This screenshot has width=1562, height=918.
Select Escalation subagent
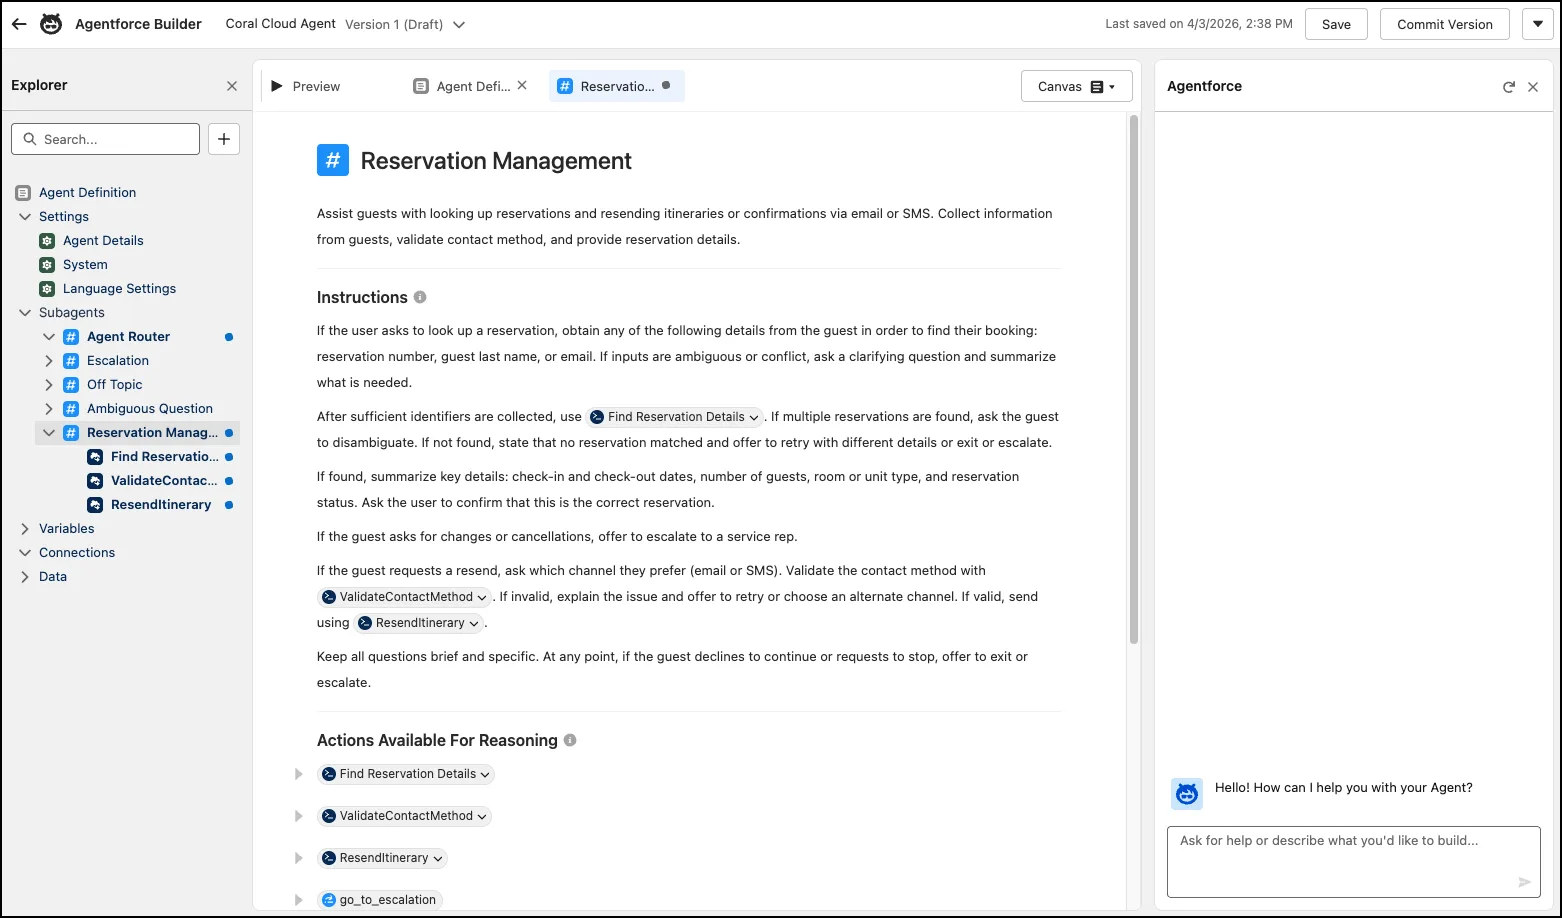click(x=117, y=360)
